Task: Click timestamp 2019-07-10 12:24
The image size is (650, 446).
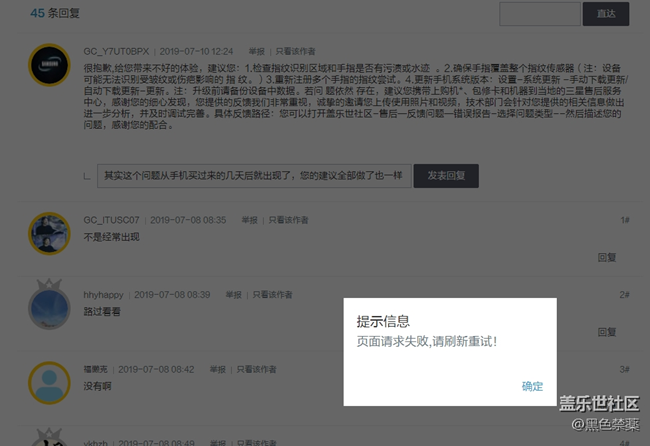Action: (x=196, y=51)
